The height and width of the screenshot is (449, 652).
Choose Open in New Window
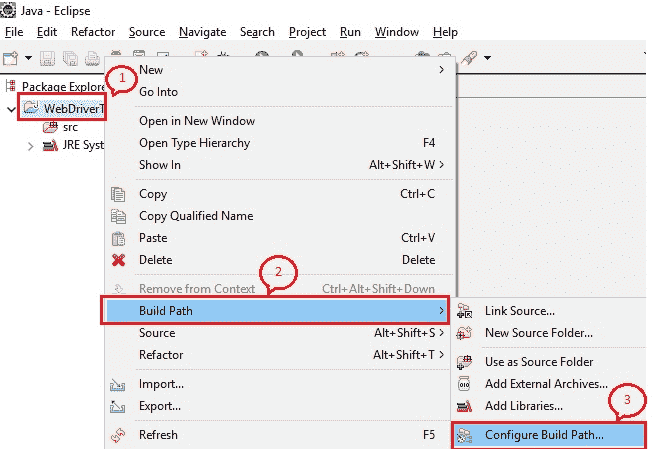tap(197, 121)
